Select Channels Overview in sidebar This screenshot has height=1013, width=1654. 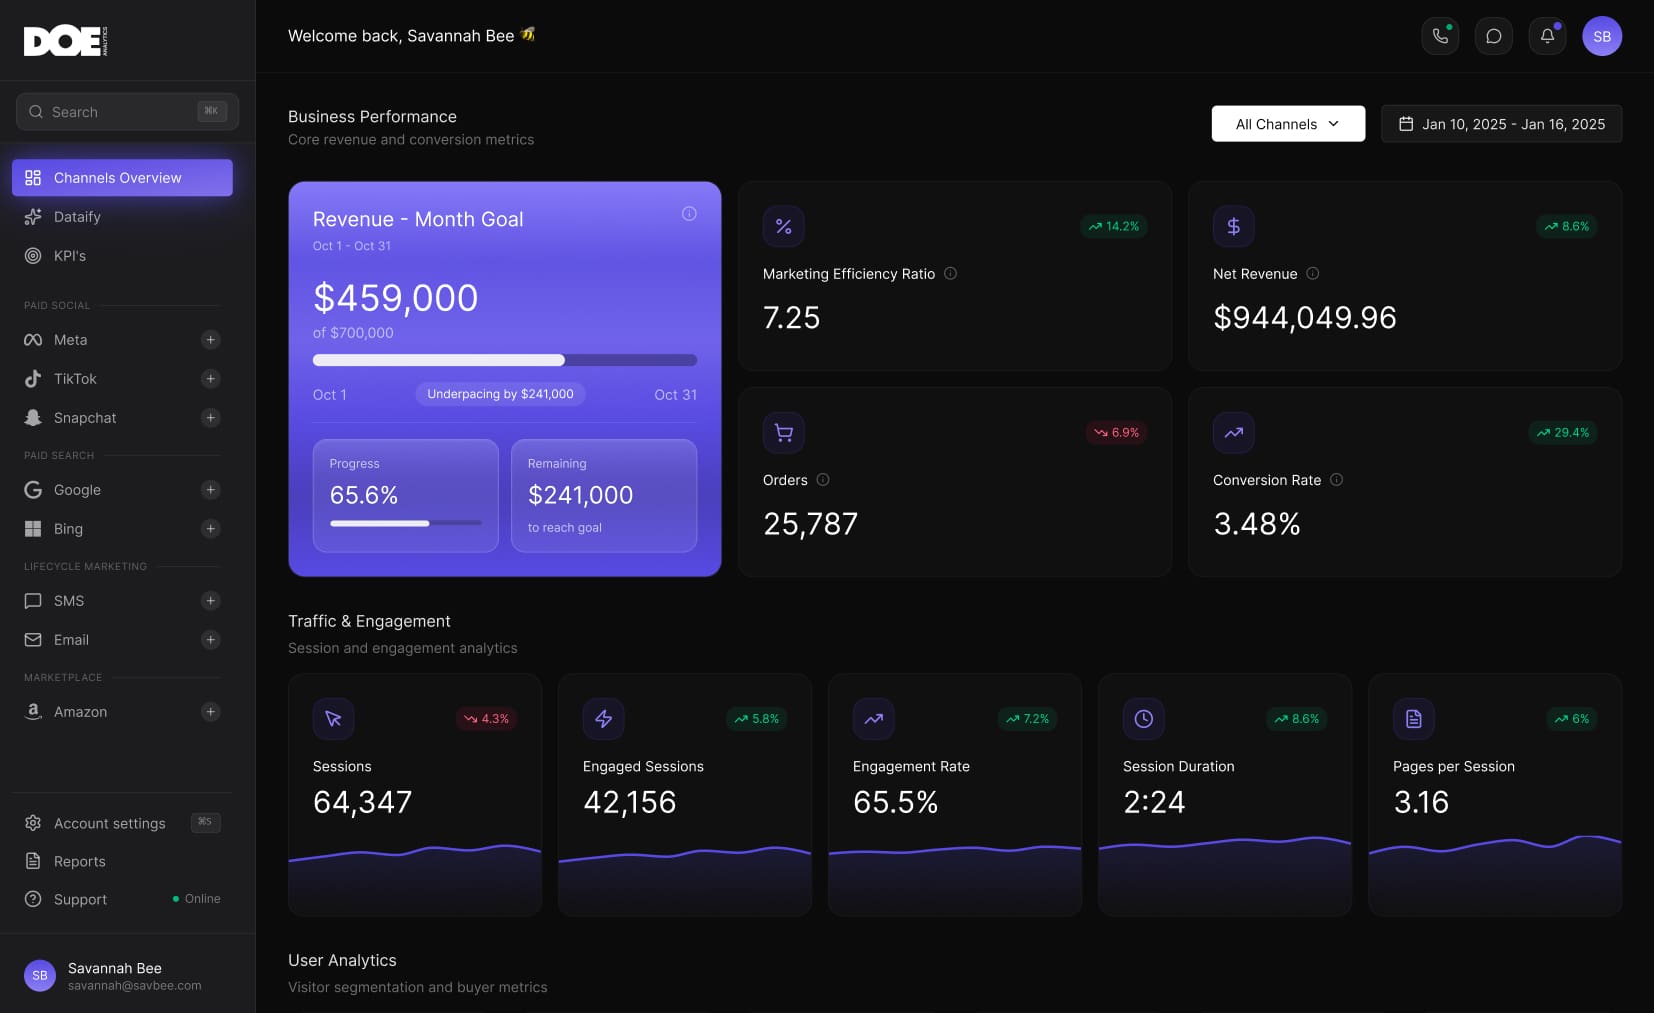(122, 178)
